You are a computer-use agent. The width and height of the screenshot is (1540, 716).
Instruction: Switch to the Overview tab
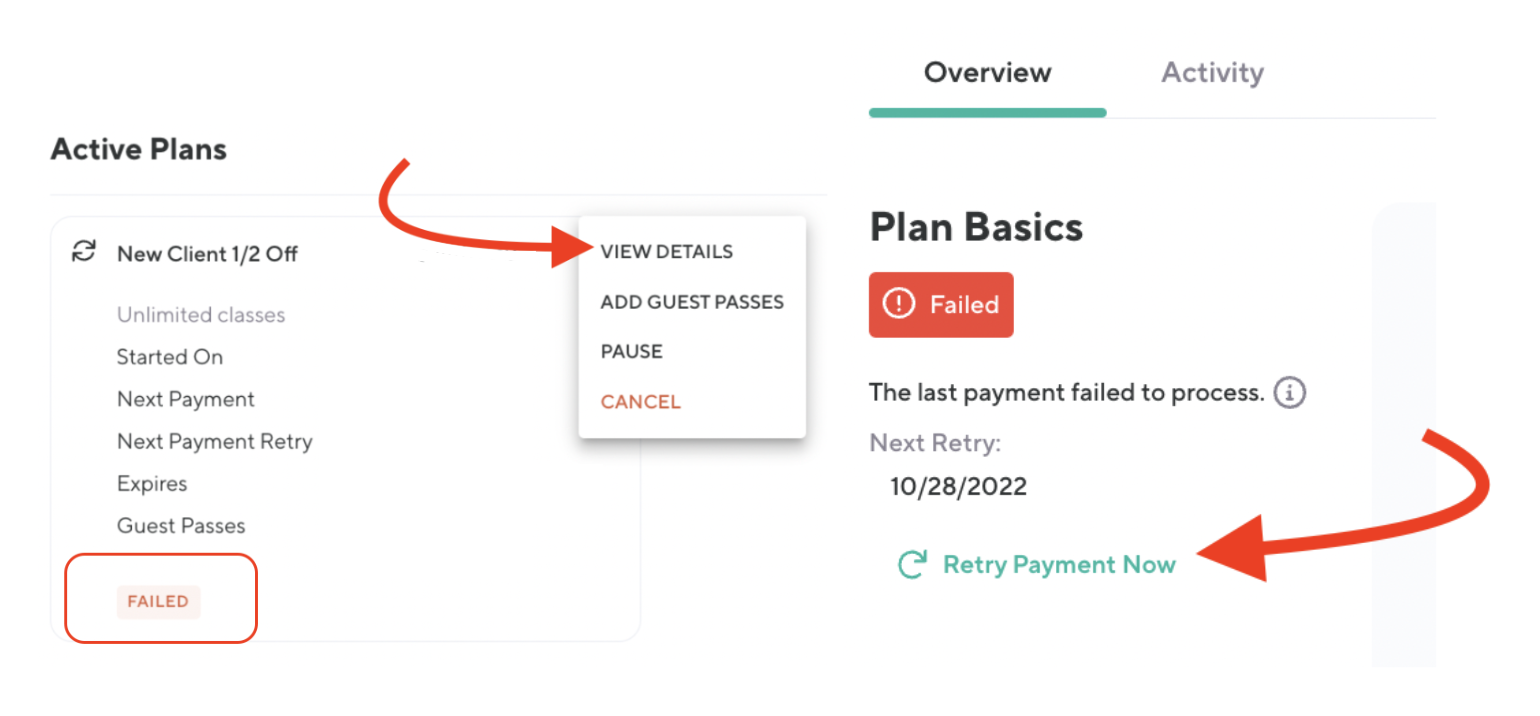click(x=987, y=73)
